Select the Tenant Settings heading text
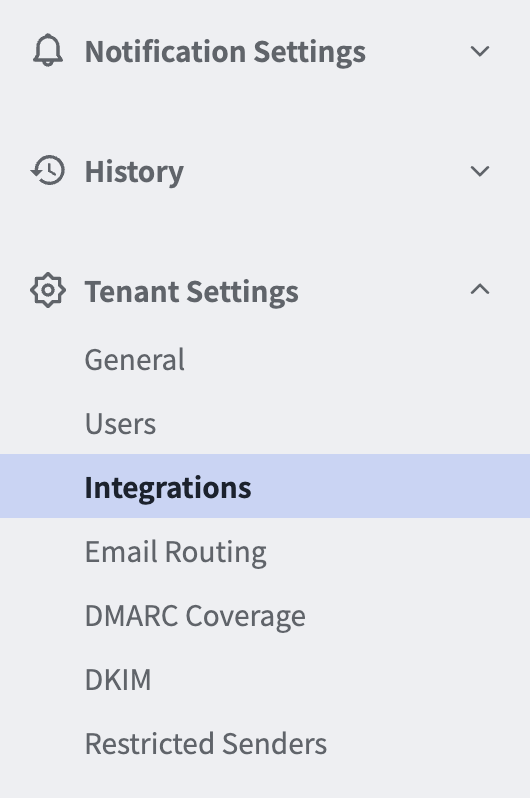The width and height of the screenshot is (530, 798). (x=191, y=292)
